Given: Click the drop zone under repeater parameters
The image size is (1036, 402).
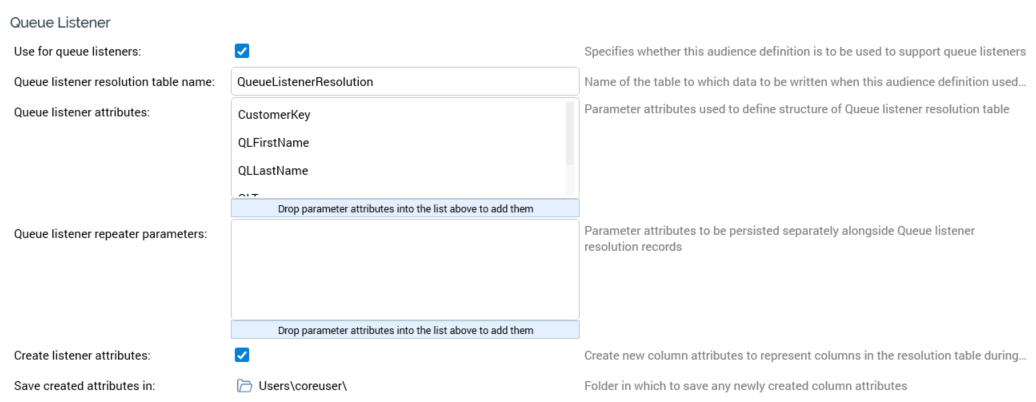Looking at the screenshot, I should (405, 330).
